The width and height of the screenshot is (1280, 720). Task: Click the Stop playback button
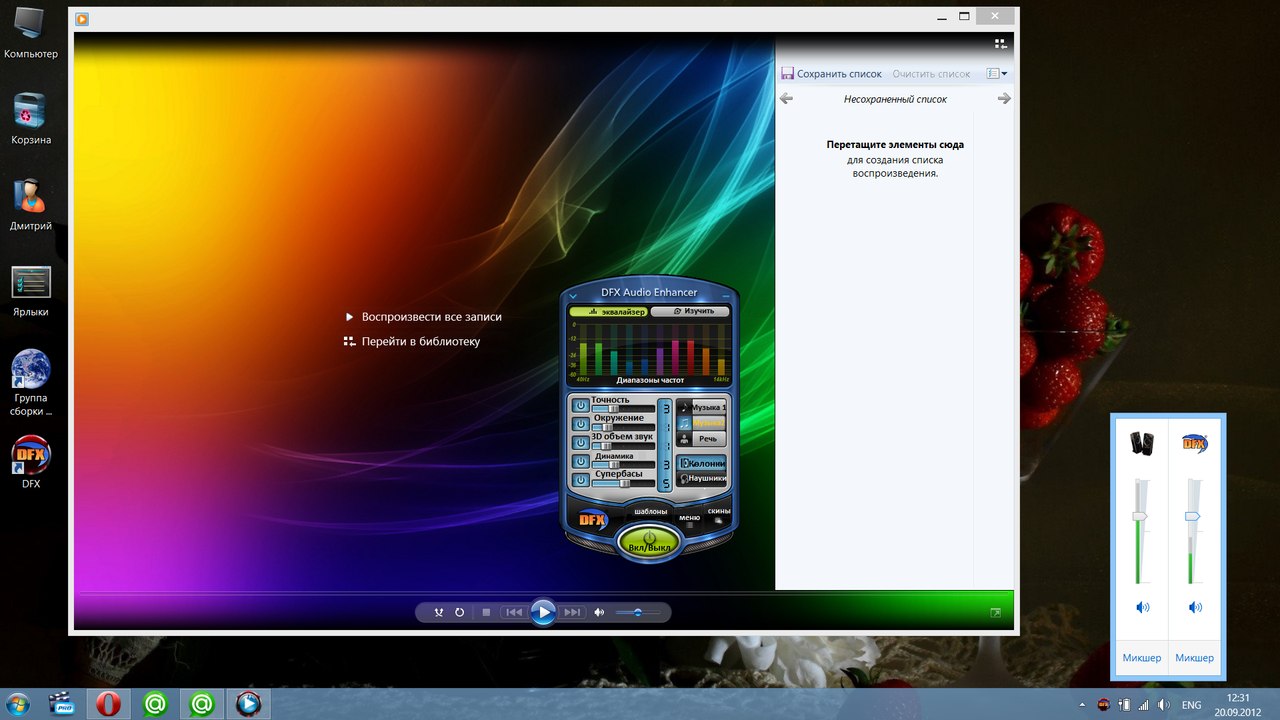tap(486, 612)
